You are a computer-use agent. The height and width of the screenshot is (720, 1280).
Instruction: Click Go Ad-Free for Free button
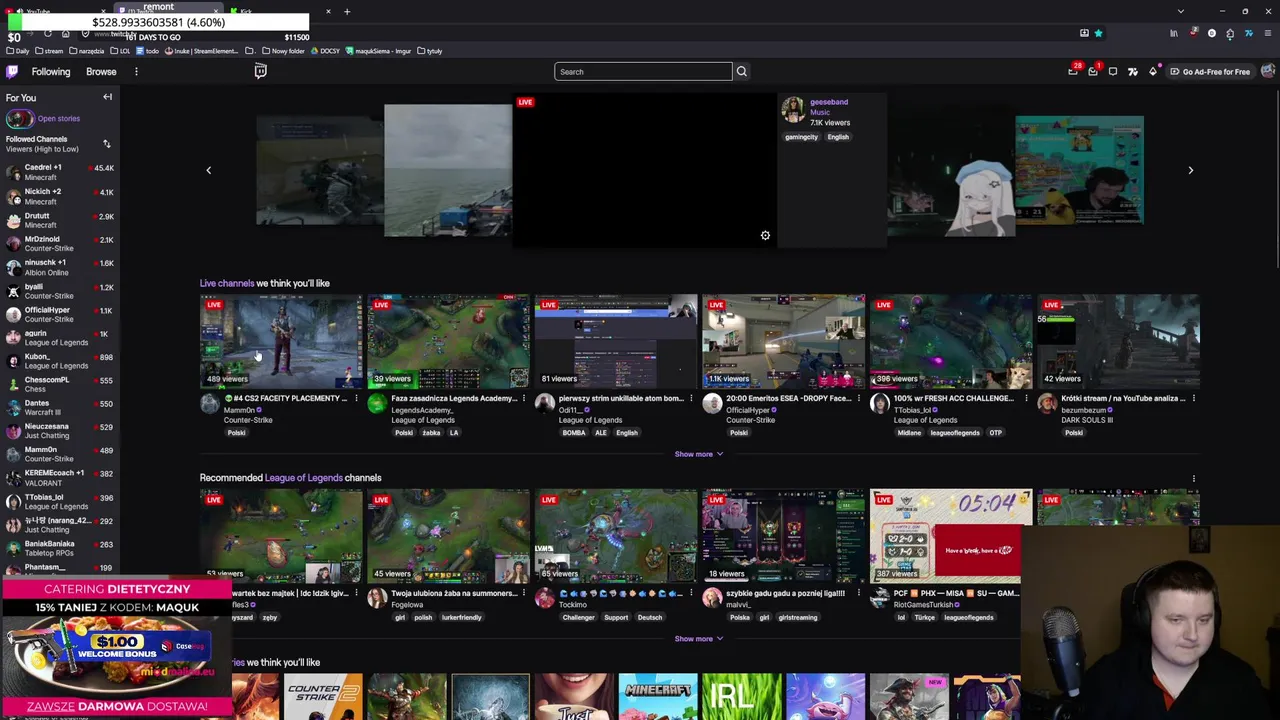pos(1209,72)
